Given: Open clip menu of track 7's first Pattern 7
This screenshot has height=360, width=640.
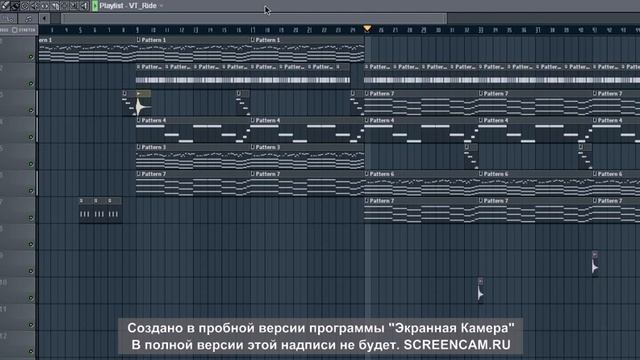Looking at the screenshot, I should coord(367,201).
